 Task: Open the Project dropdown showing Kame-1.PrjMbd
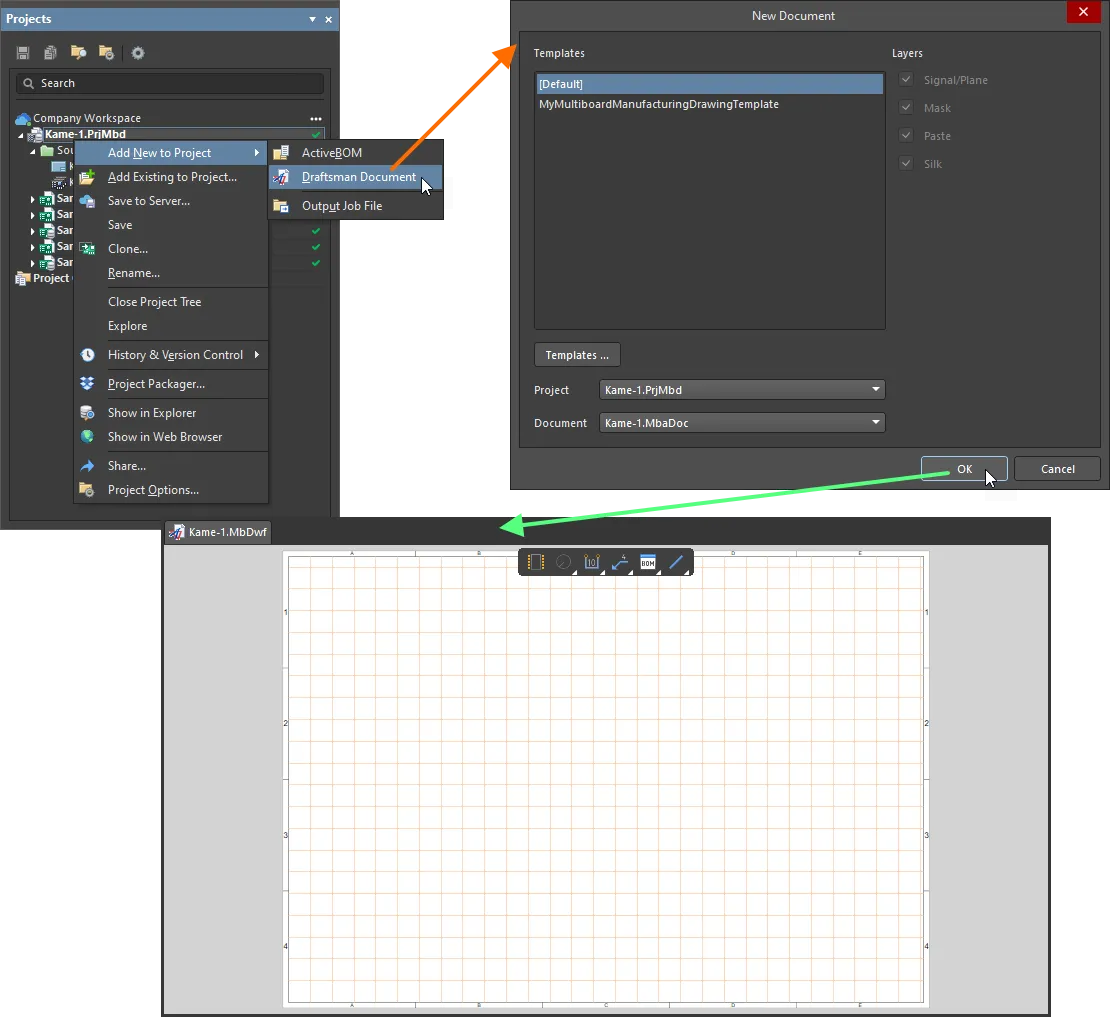click(742, 390)
